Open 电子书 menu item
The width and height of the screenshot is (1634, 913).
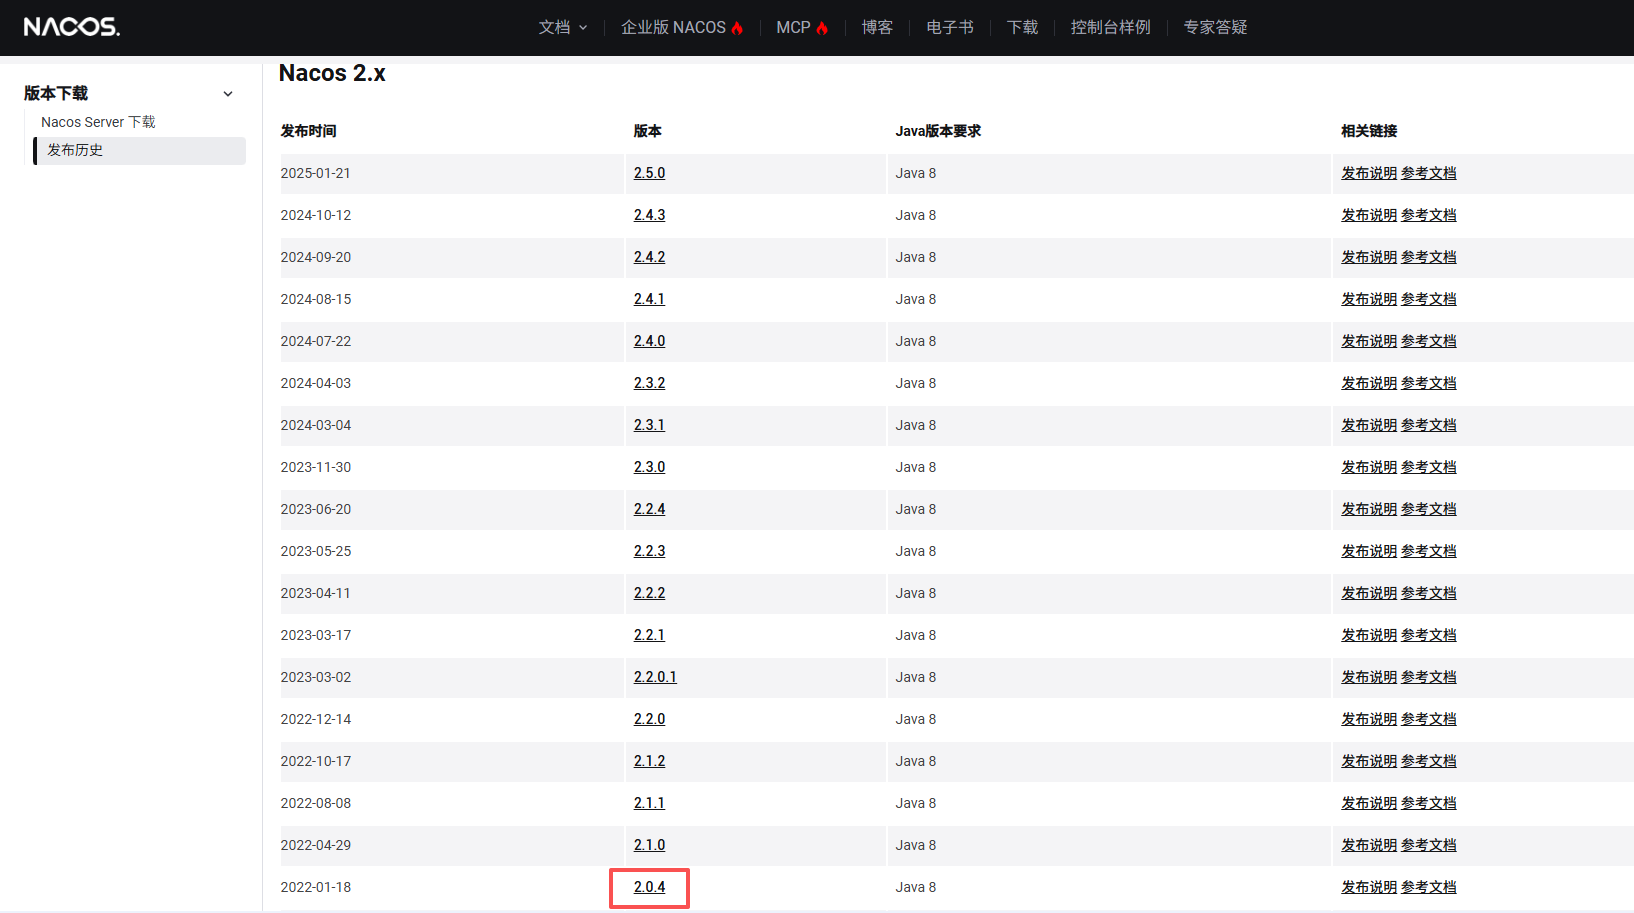(949, 27)
